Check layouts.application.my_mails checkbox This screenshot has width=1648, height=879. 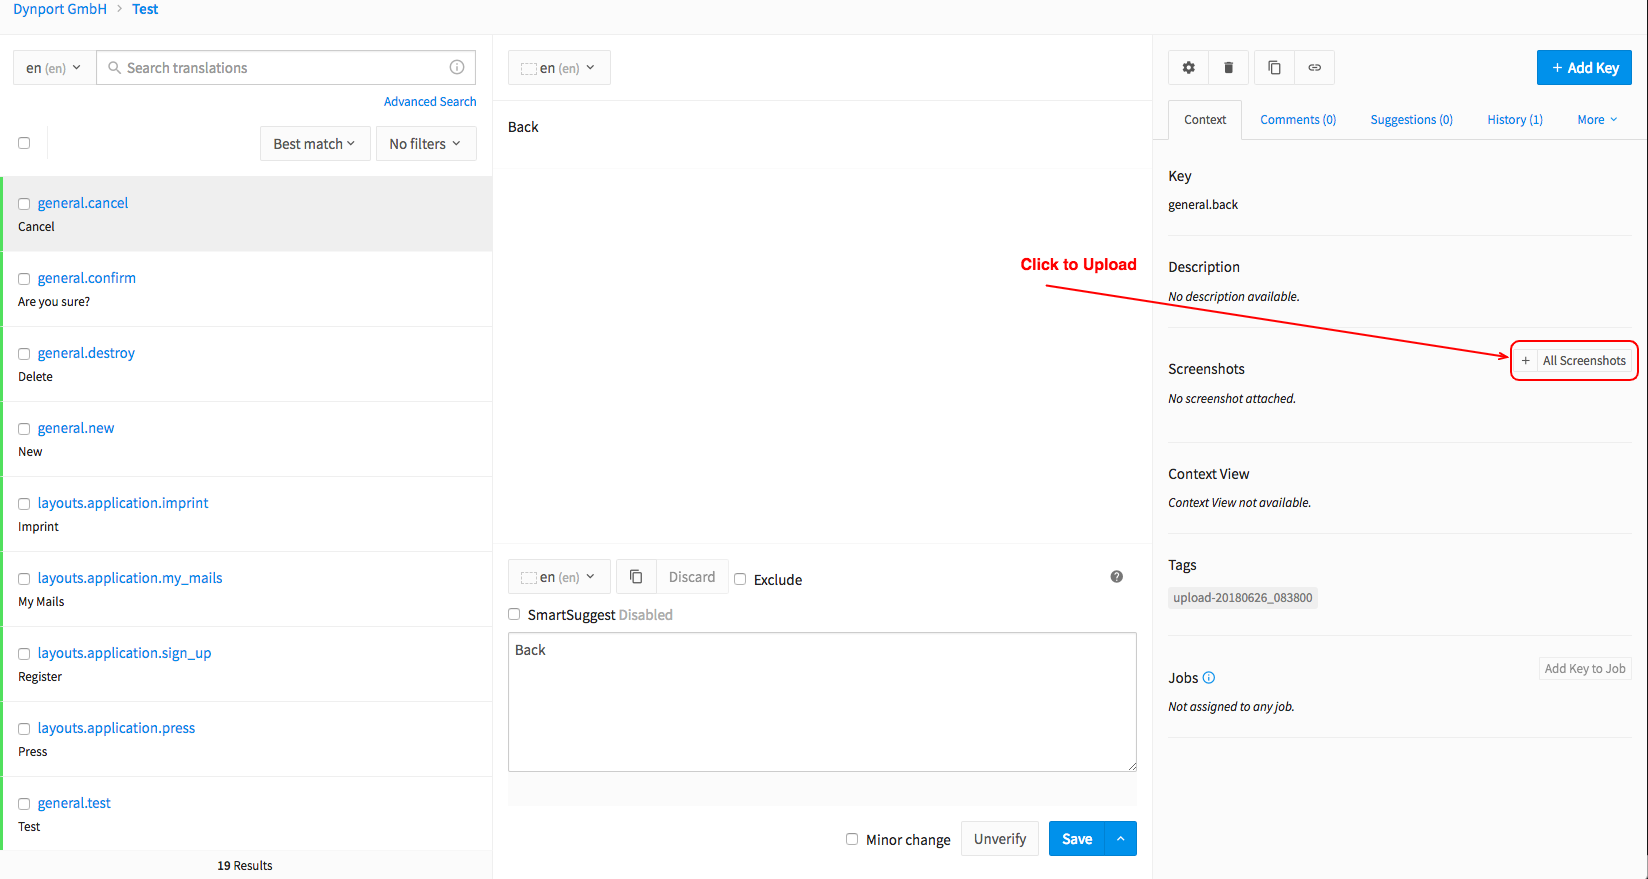click(x=24, y=579)
